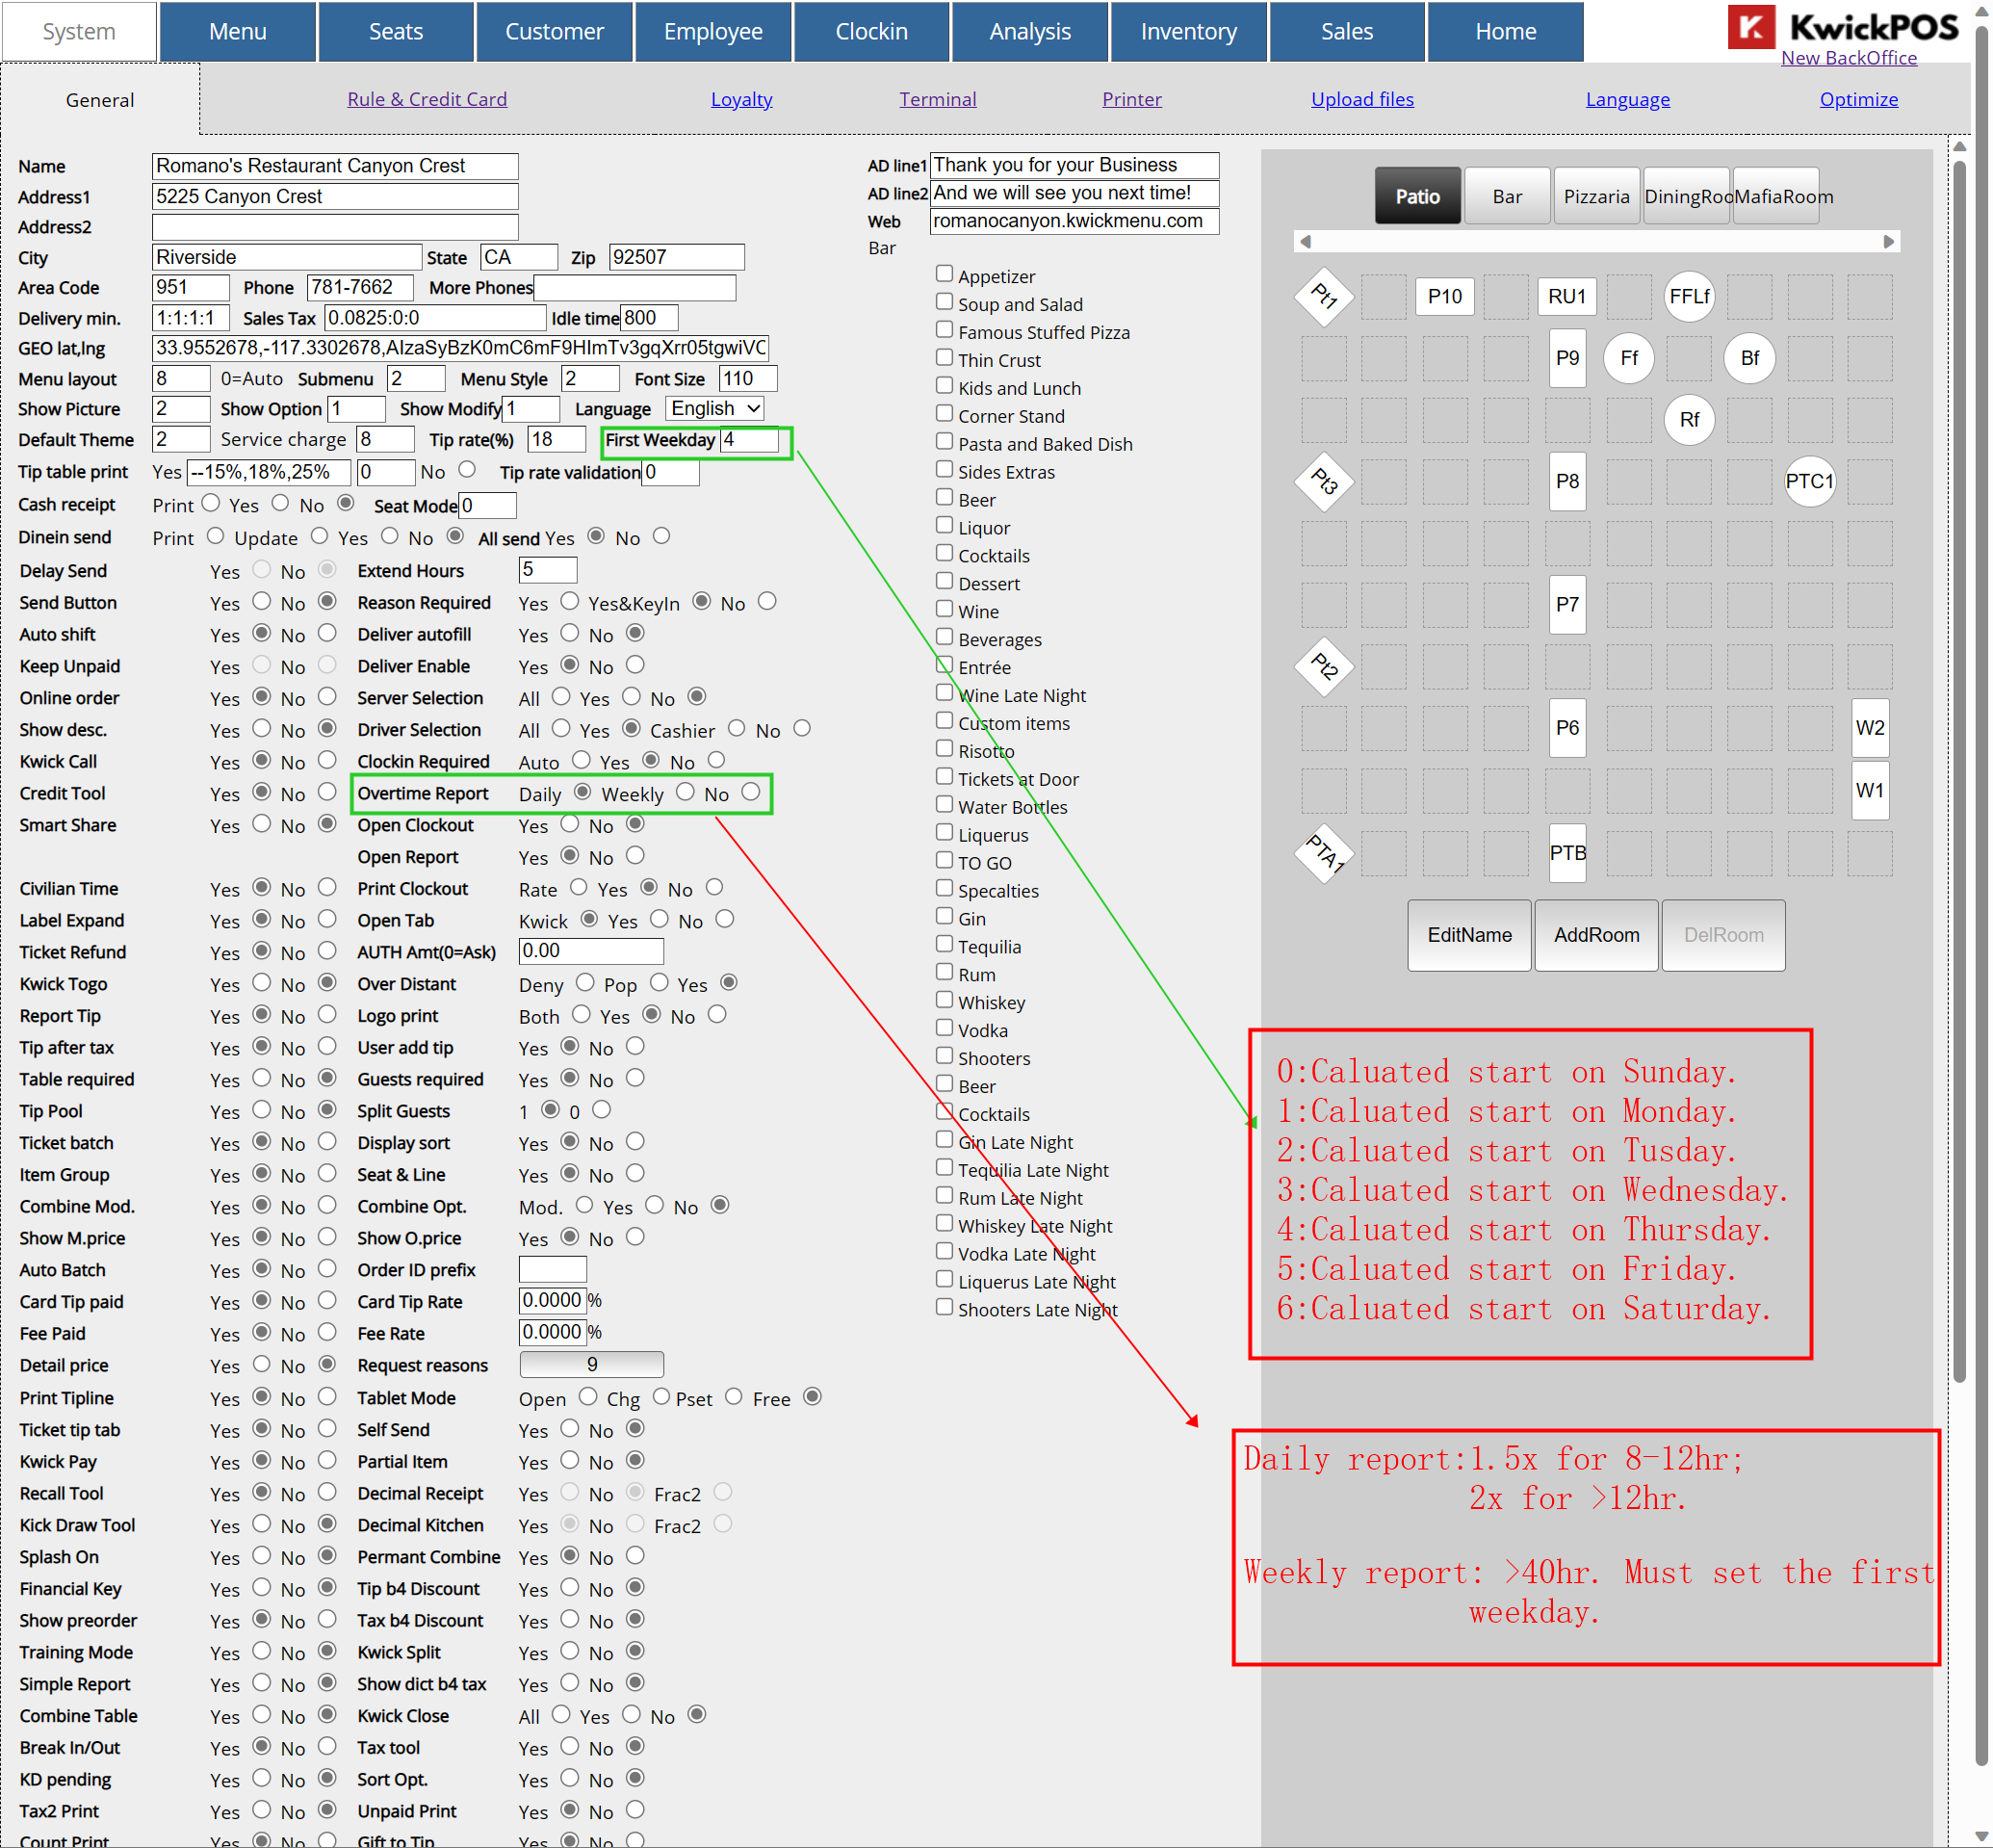Image resolution: width=1993 pixels, height=1848 pixels.
Task: Select diamond table Pt2
Action: tap(1323, 666)
